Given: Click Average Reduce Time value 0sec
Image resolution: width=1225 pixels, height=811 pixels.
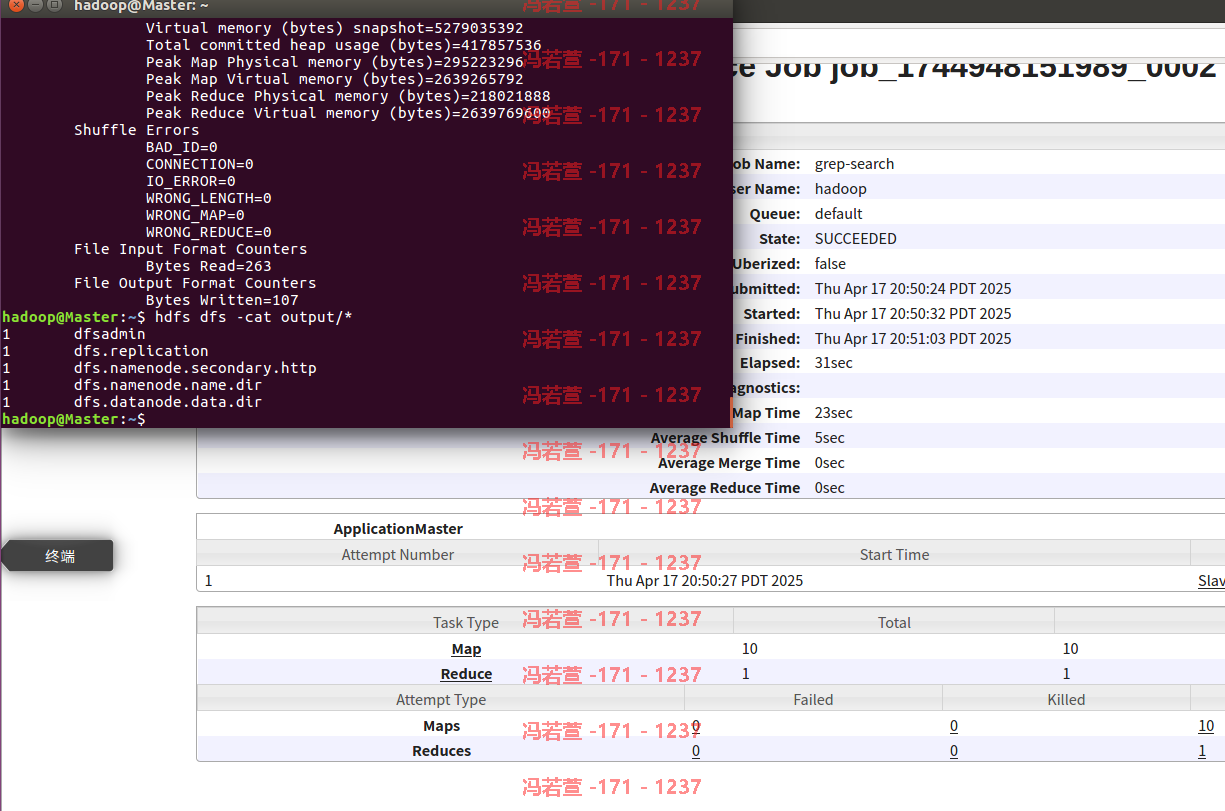Looking at the screenshot, I should click(x=830, y=488).
